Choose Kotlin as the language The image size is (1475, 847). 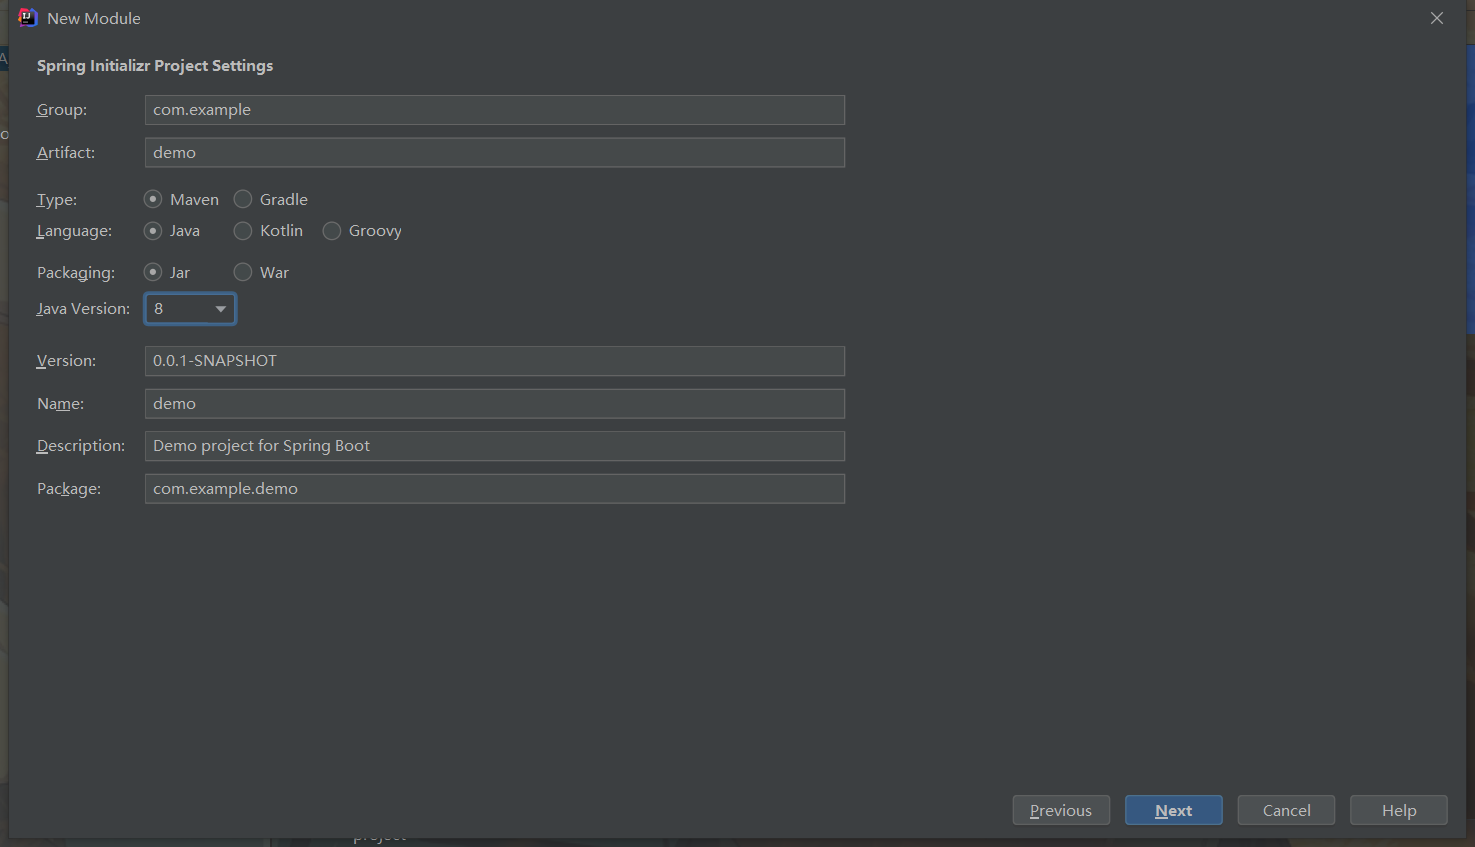tap(268, 231)
